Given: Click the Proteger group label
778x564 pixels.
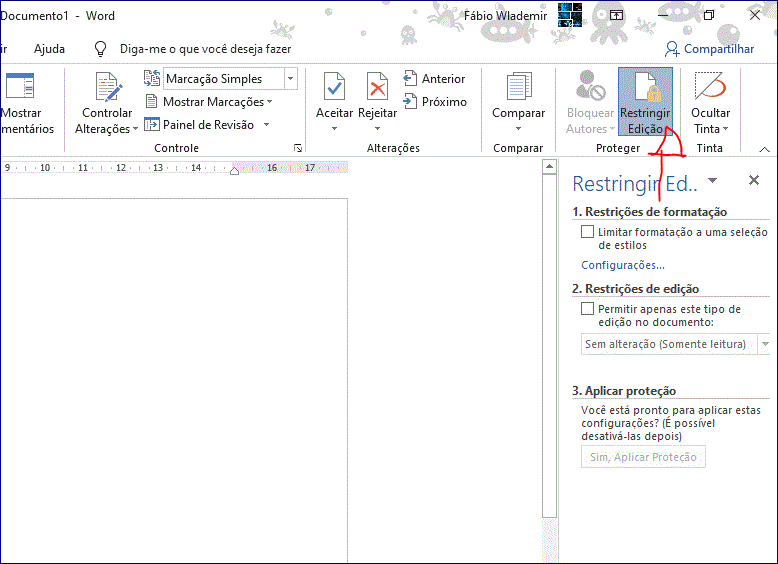Looking at the screenshot, I should [618, 148].
